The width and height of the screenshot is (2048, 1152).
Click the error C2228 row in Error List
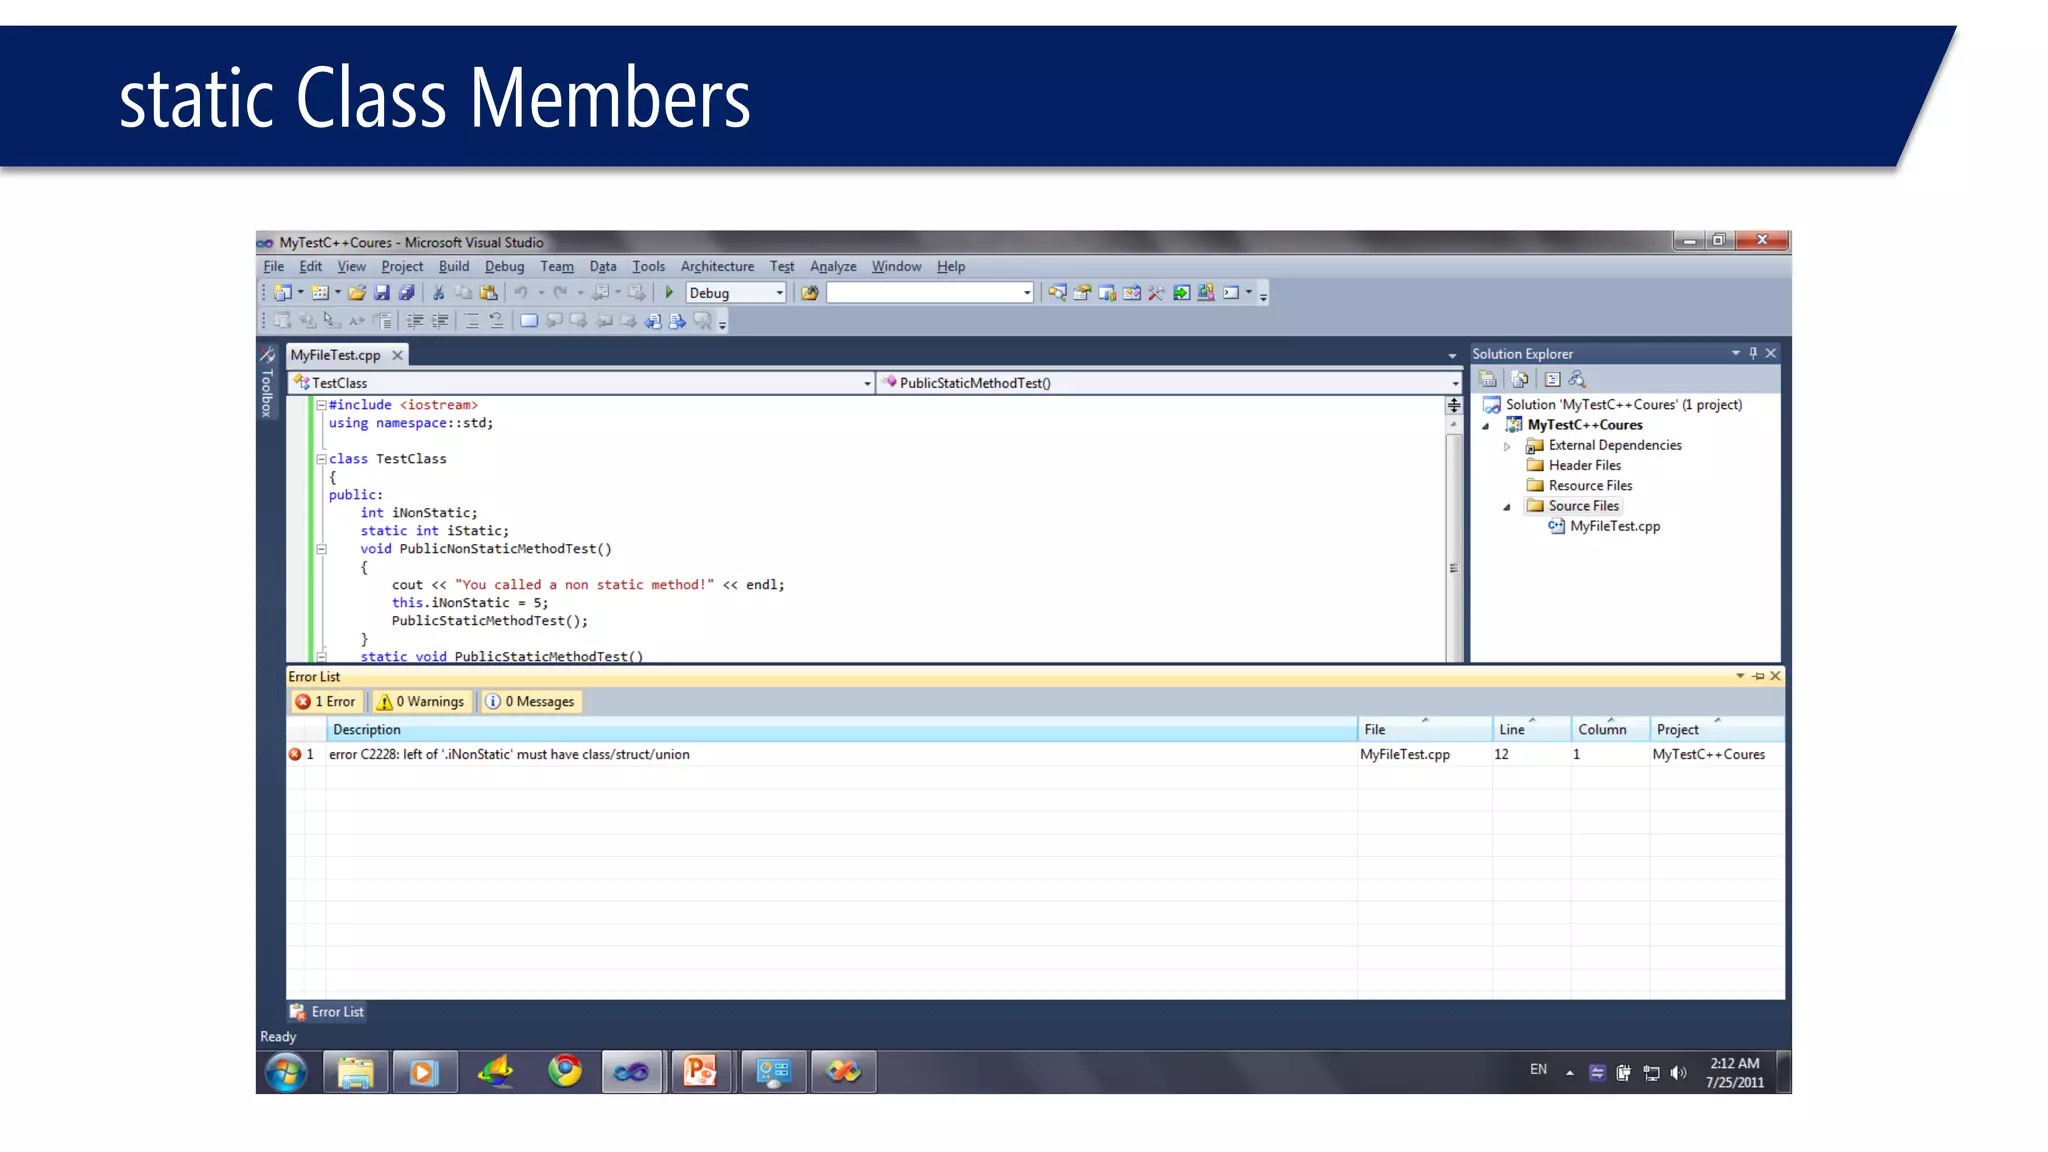[509, 755]
